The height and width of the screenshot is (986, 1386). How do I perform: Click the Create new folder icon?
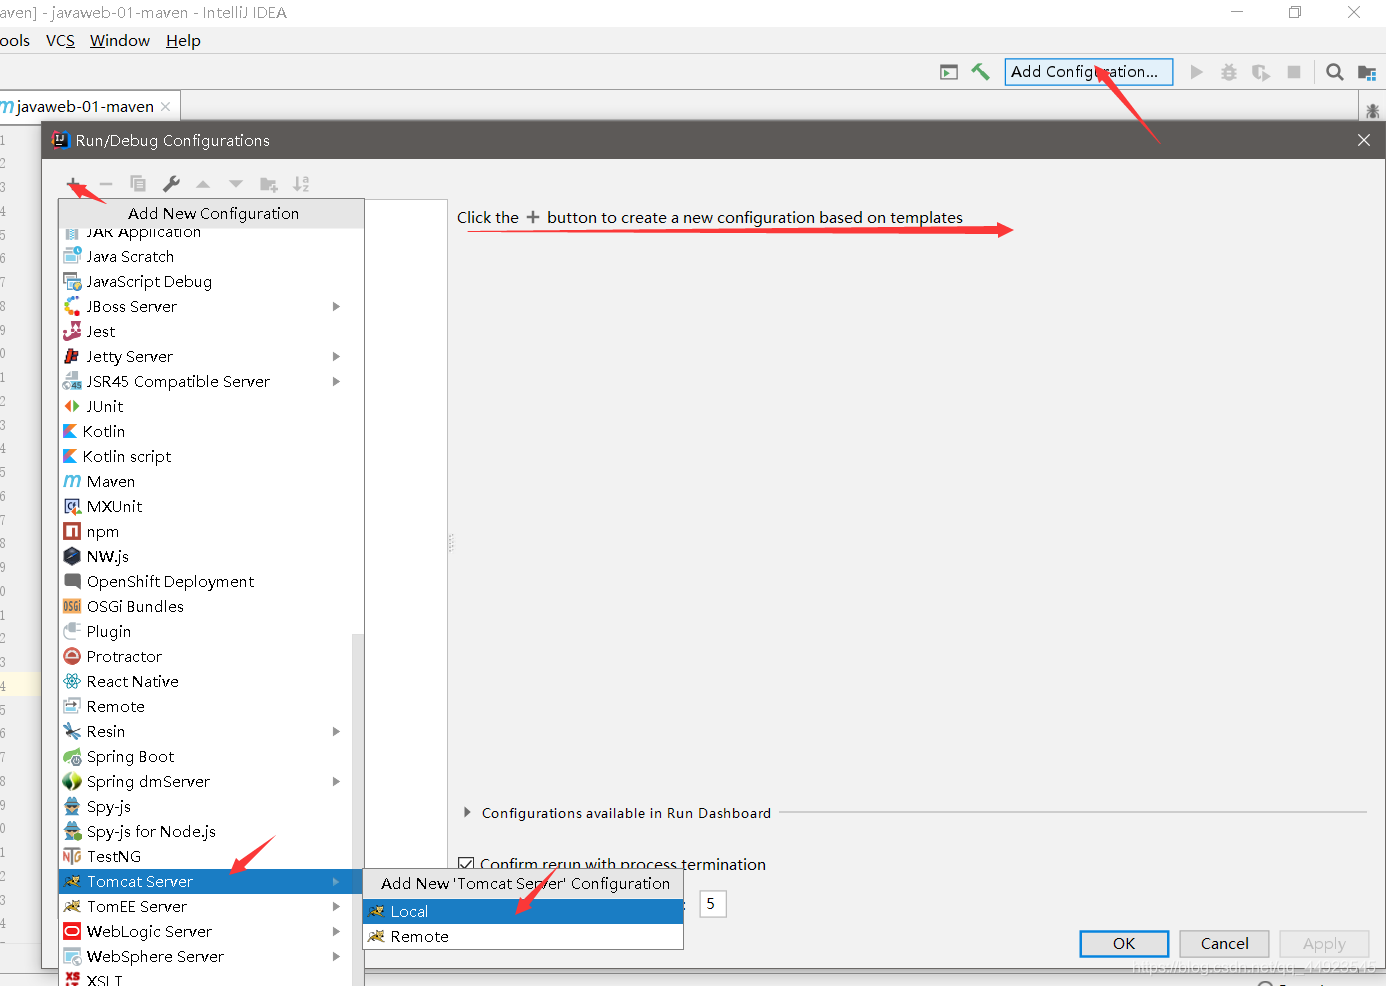(268, 184)
